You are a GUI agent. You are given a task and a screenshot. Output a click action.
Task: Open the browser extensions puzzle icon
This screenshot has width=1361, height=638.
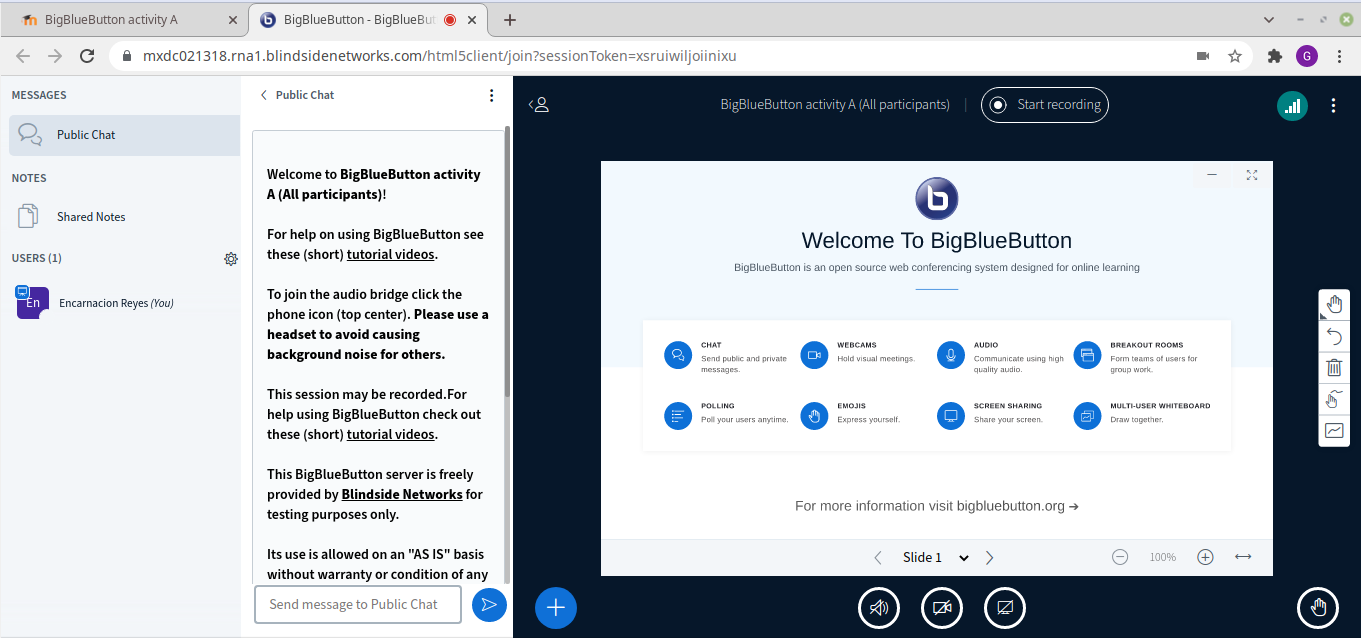(1274, 56)
